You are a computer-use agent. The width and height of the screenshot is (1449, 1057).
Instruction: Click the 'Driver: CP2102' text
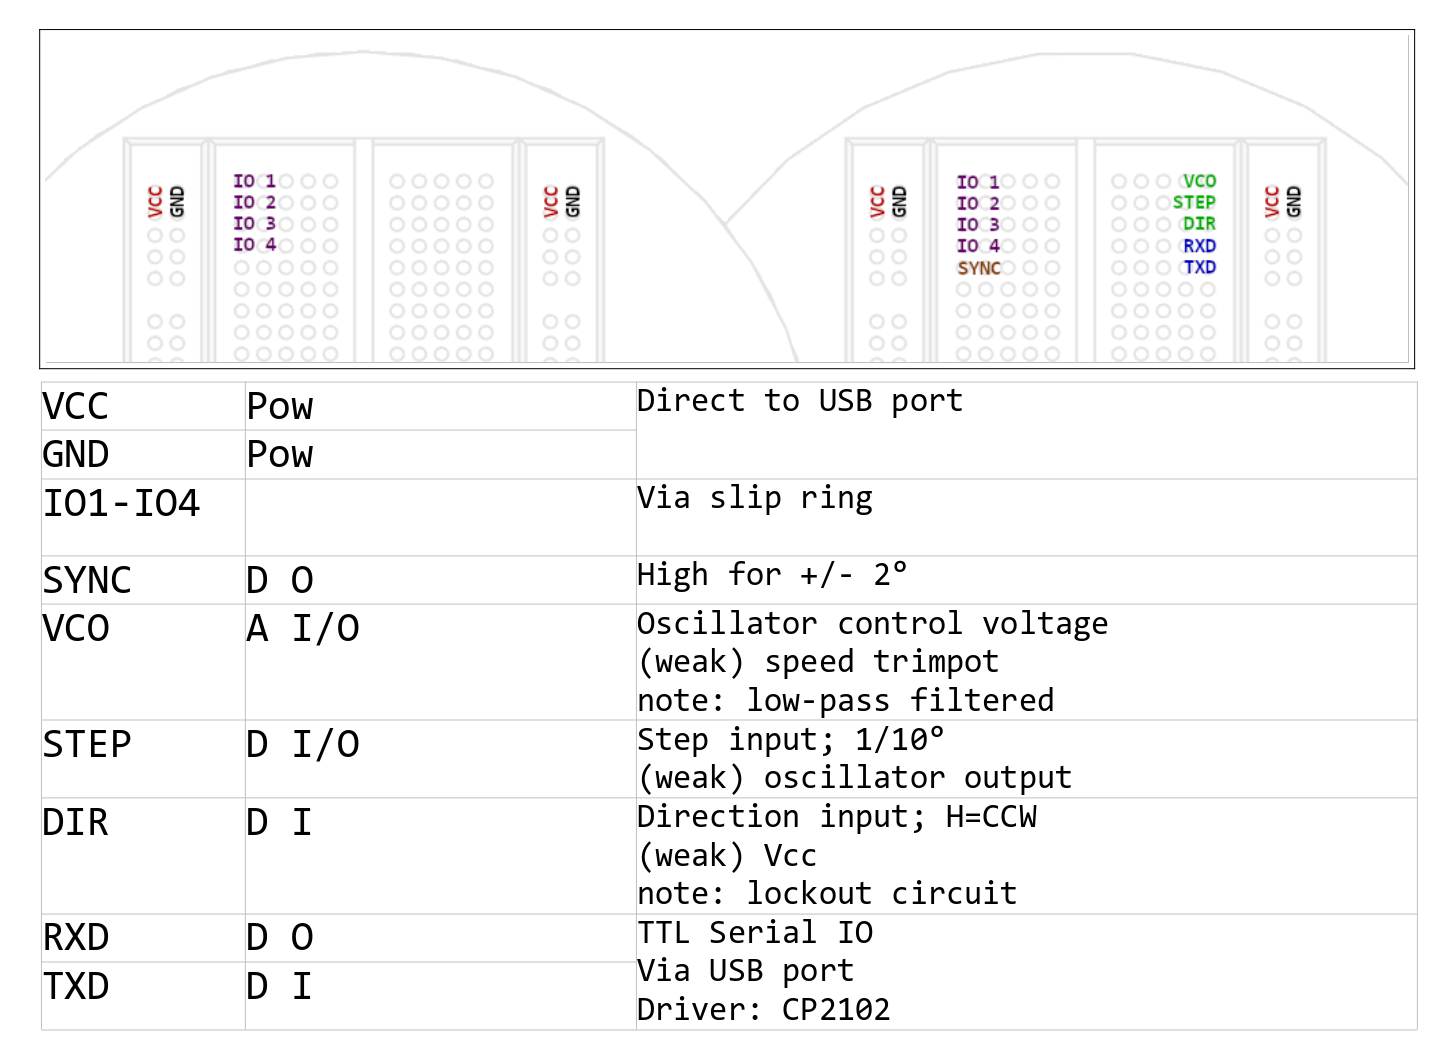click(763, 1010)
